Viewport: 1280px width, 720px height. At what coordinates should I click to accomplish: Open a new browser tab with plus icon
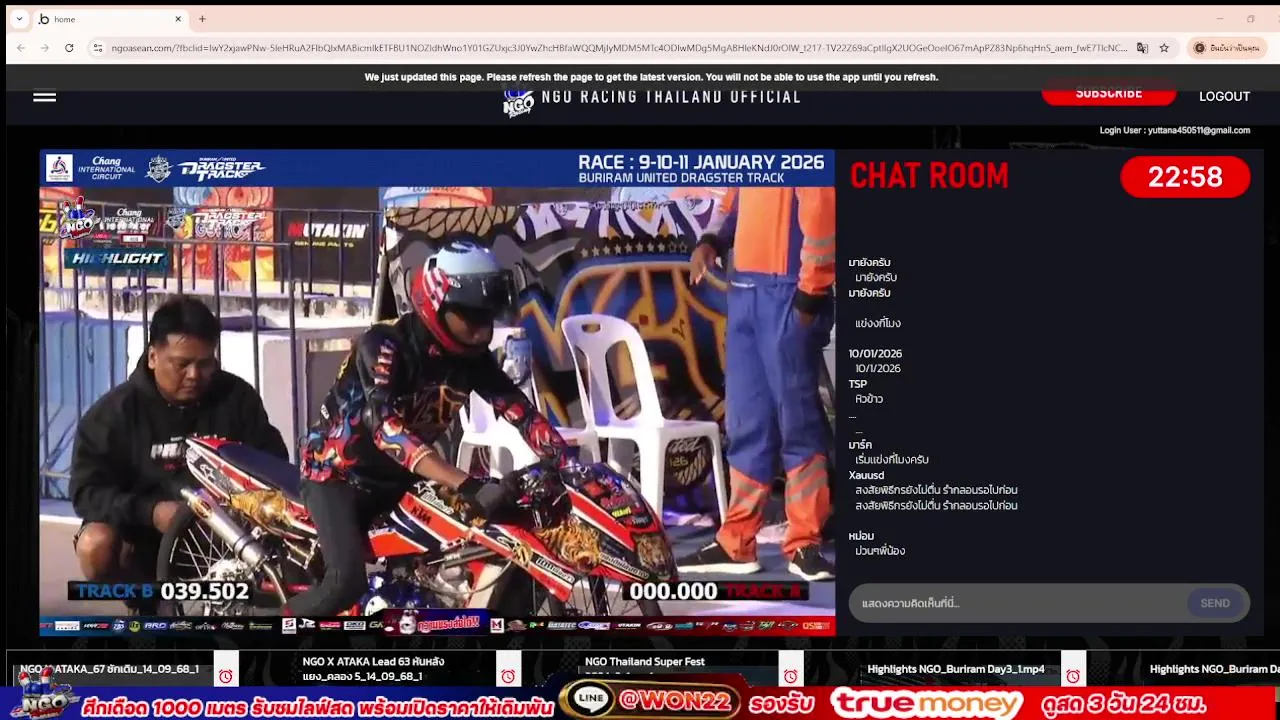coord(202,19)
